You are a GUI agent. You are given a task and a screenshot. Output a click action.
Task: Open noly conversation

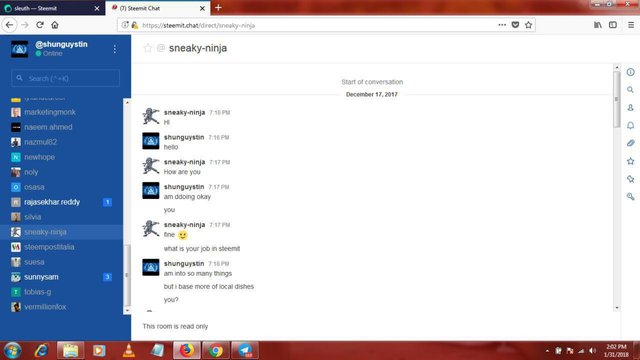(x=61, y=172)
